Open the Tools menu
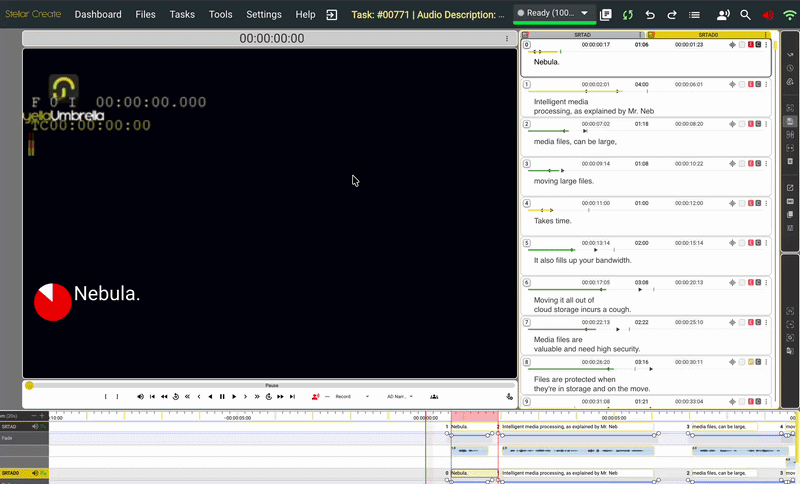 [x=220, y=15]
